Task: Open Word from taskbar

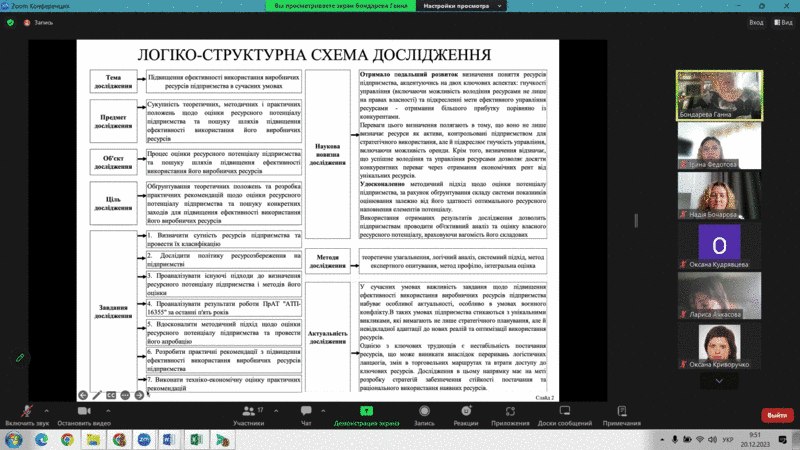Action: pos(169,439)
